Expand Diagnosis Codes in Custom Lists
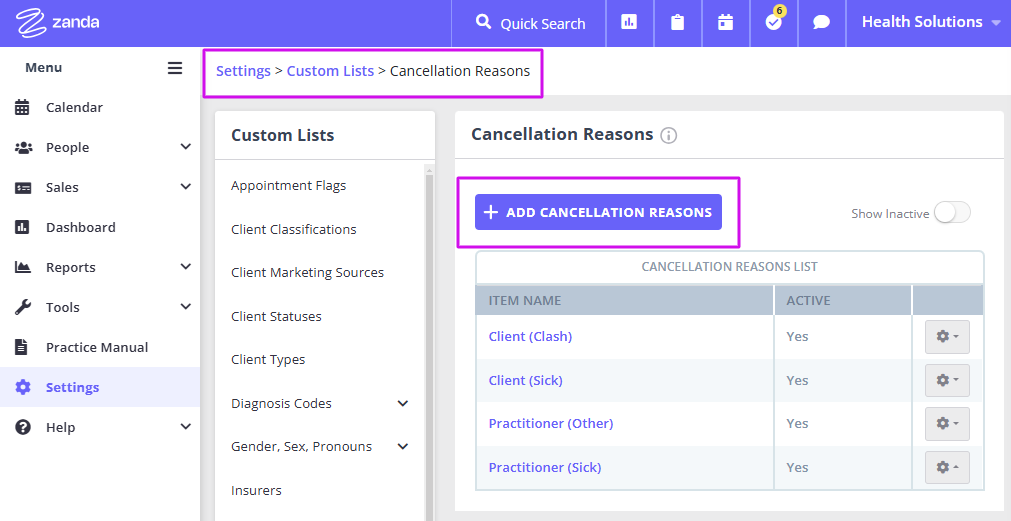Image resolution: width=1011 pixels, height=521 pixels. (x=403, y=404)
